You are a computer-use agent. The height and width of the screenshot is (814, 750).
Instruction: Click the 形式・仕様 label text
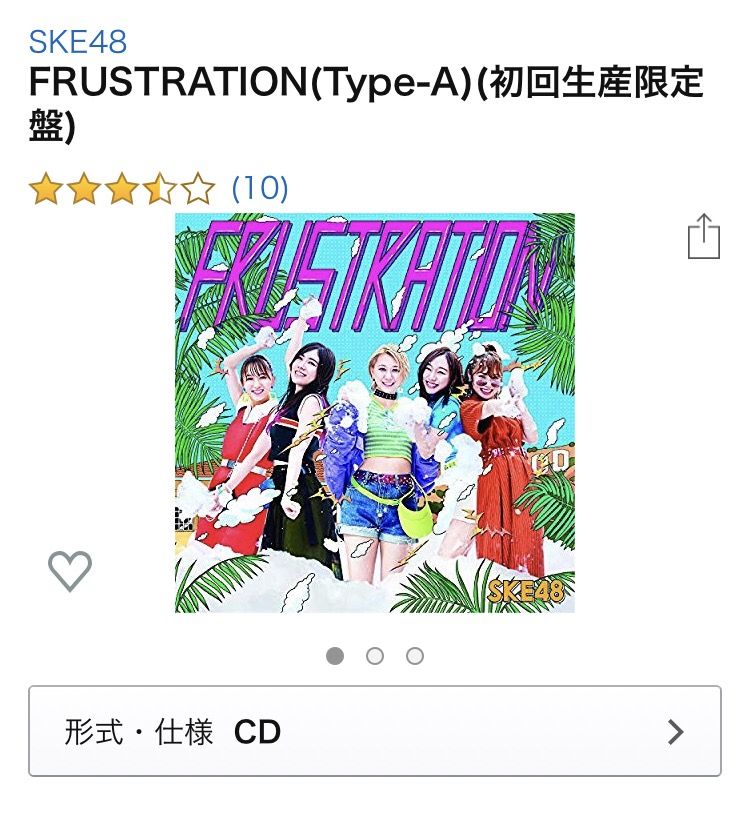[139, 732]
